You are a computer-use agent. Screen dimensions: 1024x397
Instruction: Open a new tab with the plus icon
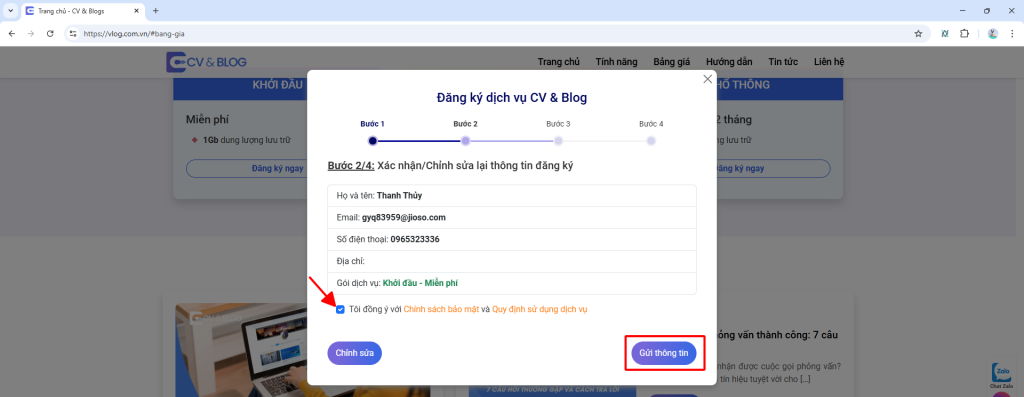tap(155, 10)
